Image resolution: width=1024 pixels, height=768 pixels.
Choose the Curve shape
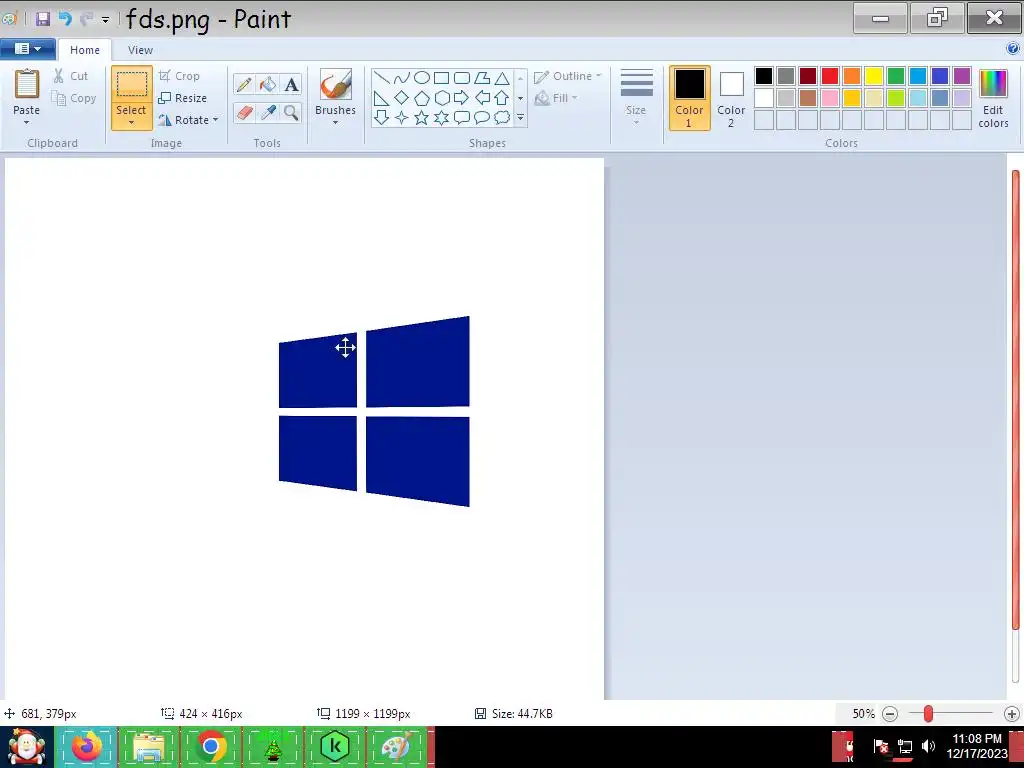(x=402, y=78)
